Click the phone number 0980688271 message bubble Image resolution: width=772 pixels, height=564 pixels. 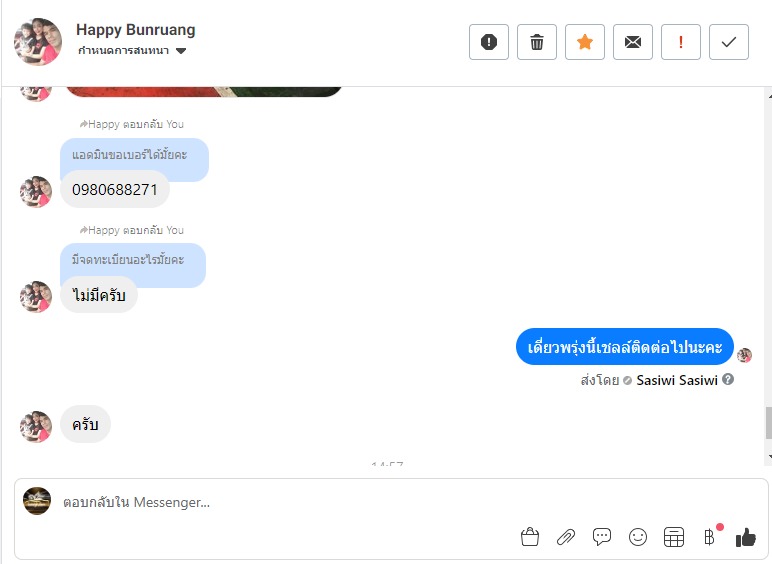[115, 189]
